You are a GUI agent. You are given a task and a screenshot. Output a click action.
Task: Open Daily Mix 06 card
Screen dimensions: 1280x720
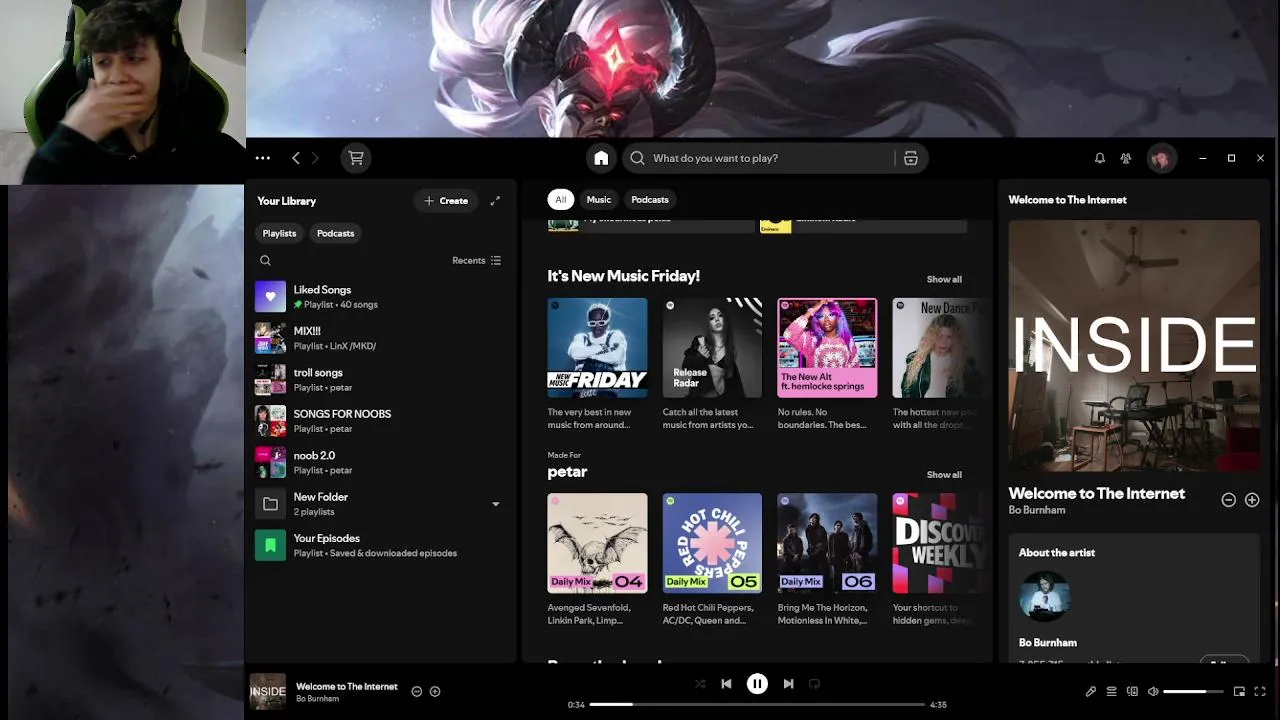tap(827, 560)
